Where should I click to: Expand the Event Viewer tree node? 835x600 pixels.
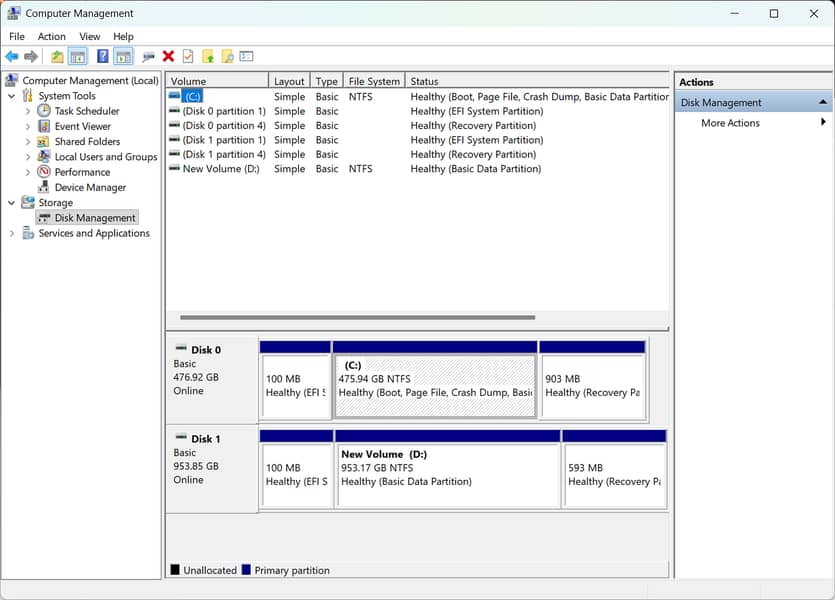[x=28, y=126]
